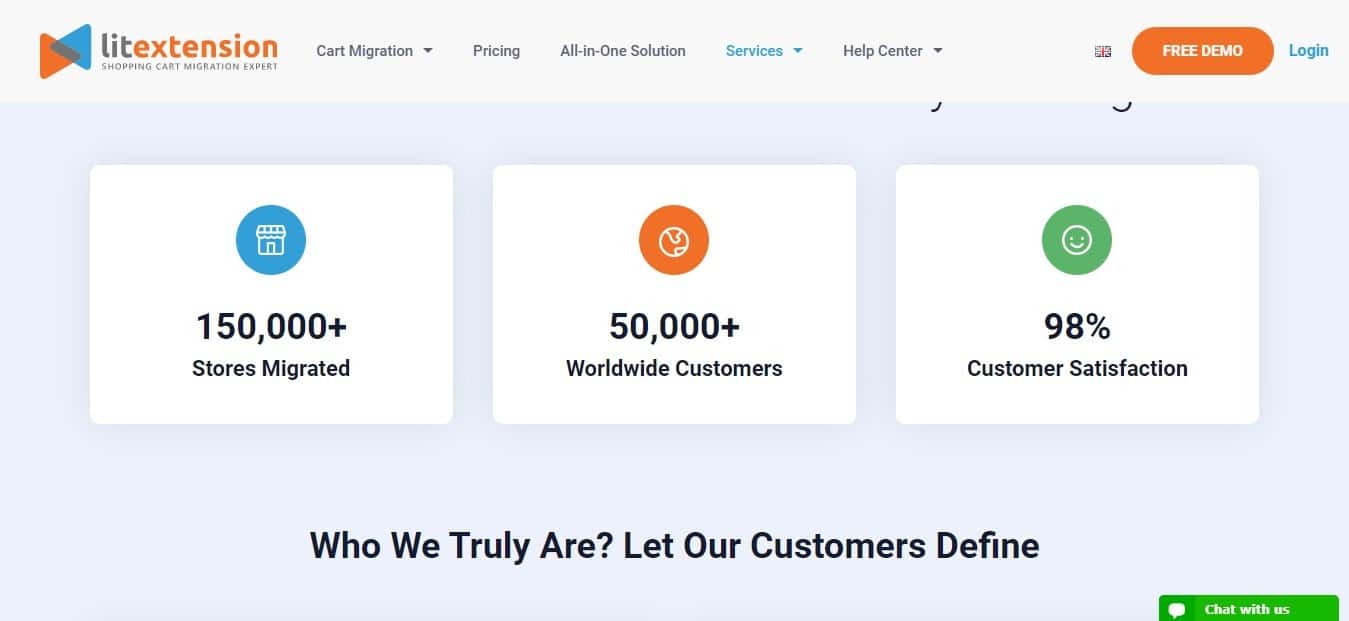Click the FREE DEMO button
The image size is (1349, 621).
click(1202, 51)
